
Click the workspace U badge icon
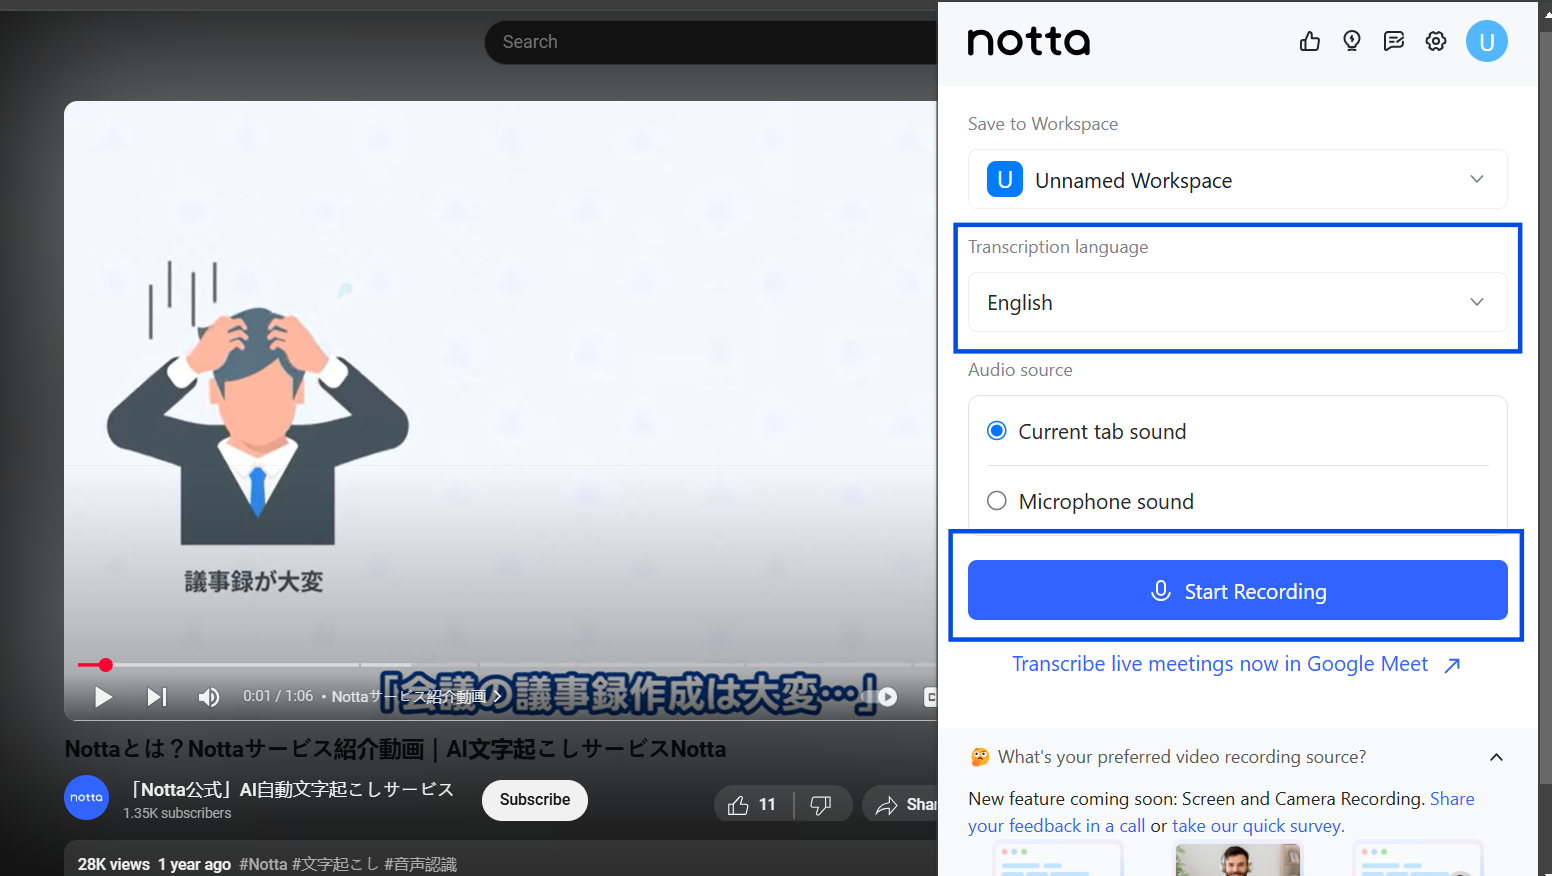click(1005, 179)
